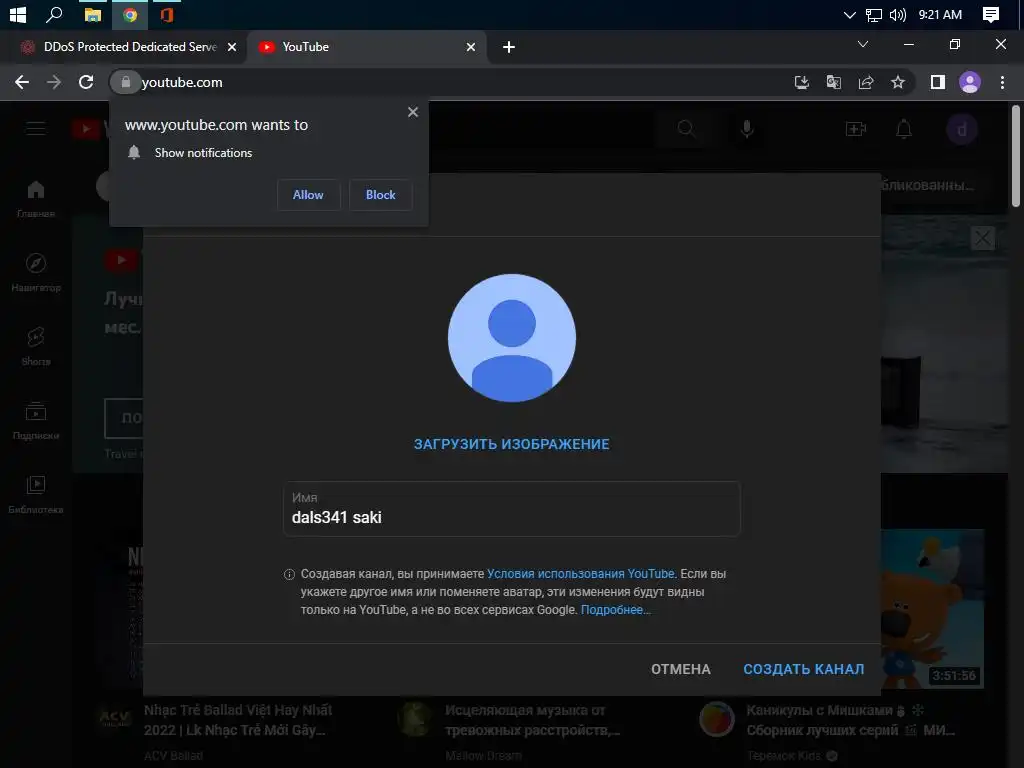Open YouTube account avatar d
1024x768 pixels.
(x=961, y=129)
